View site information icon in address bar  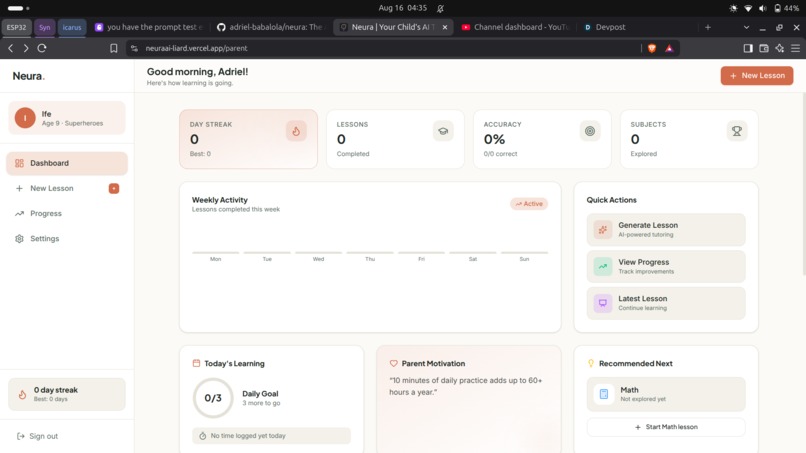tap(134, 48)
